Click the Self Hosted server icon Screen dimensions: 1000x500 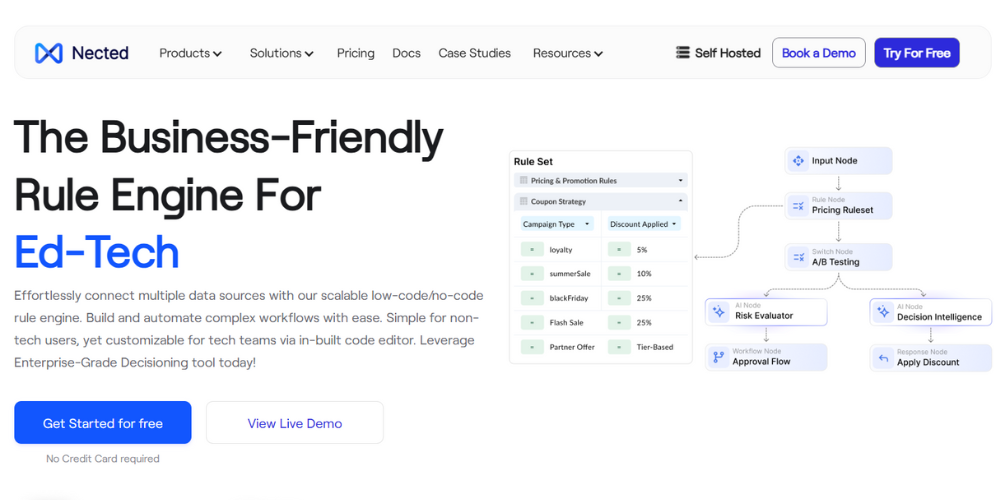coord(683,53)
